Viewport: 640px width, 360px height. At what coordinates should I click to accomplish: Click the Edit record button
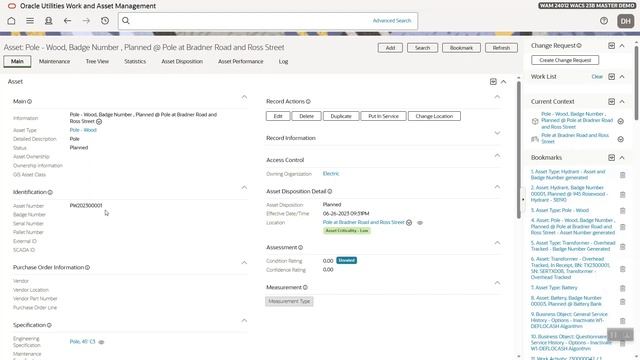278,116
